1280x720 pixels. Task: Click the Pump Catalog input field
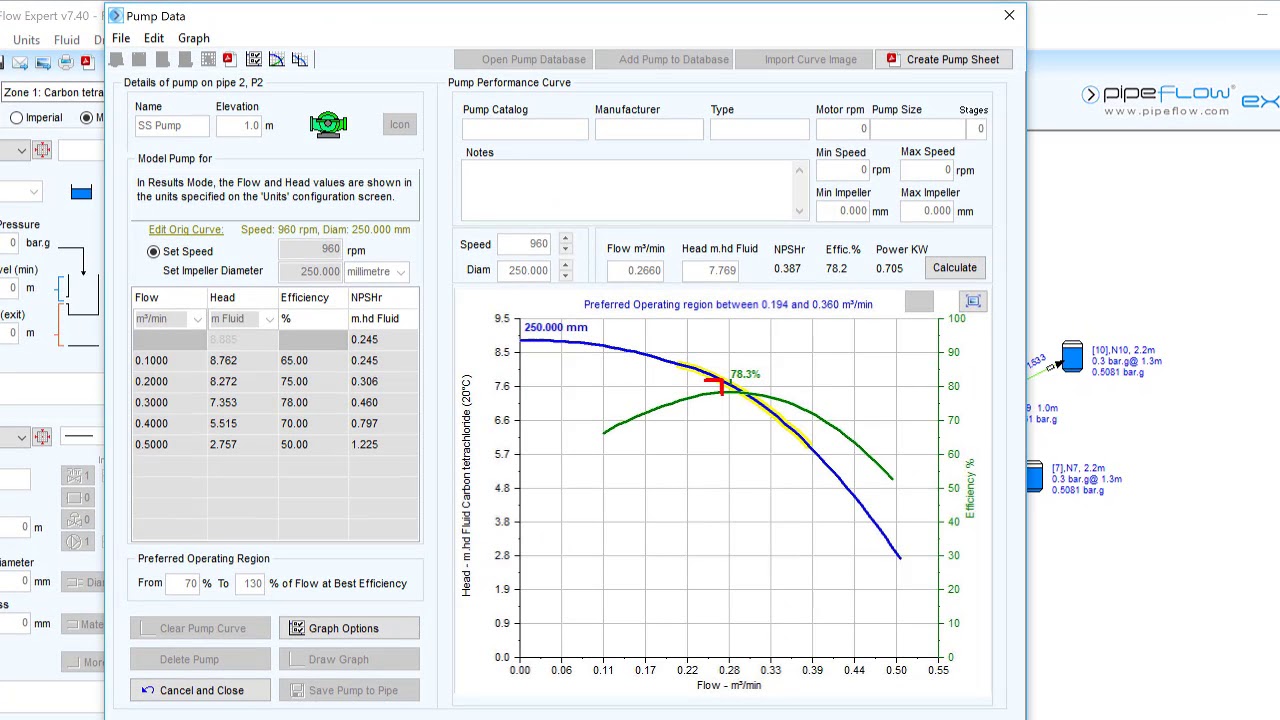[525, 129]
